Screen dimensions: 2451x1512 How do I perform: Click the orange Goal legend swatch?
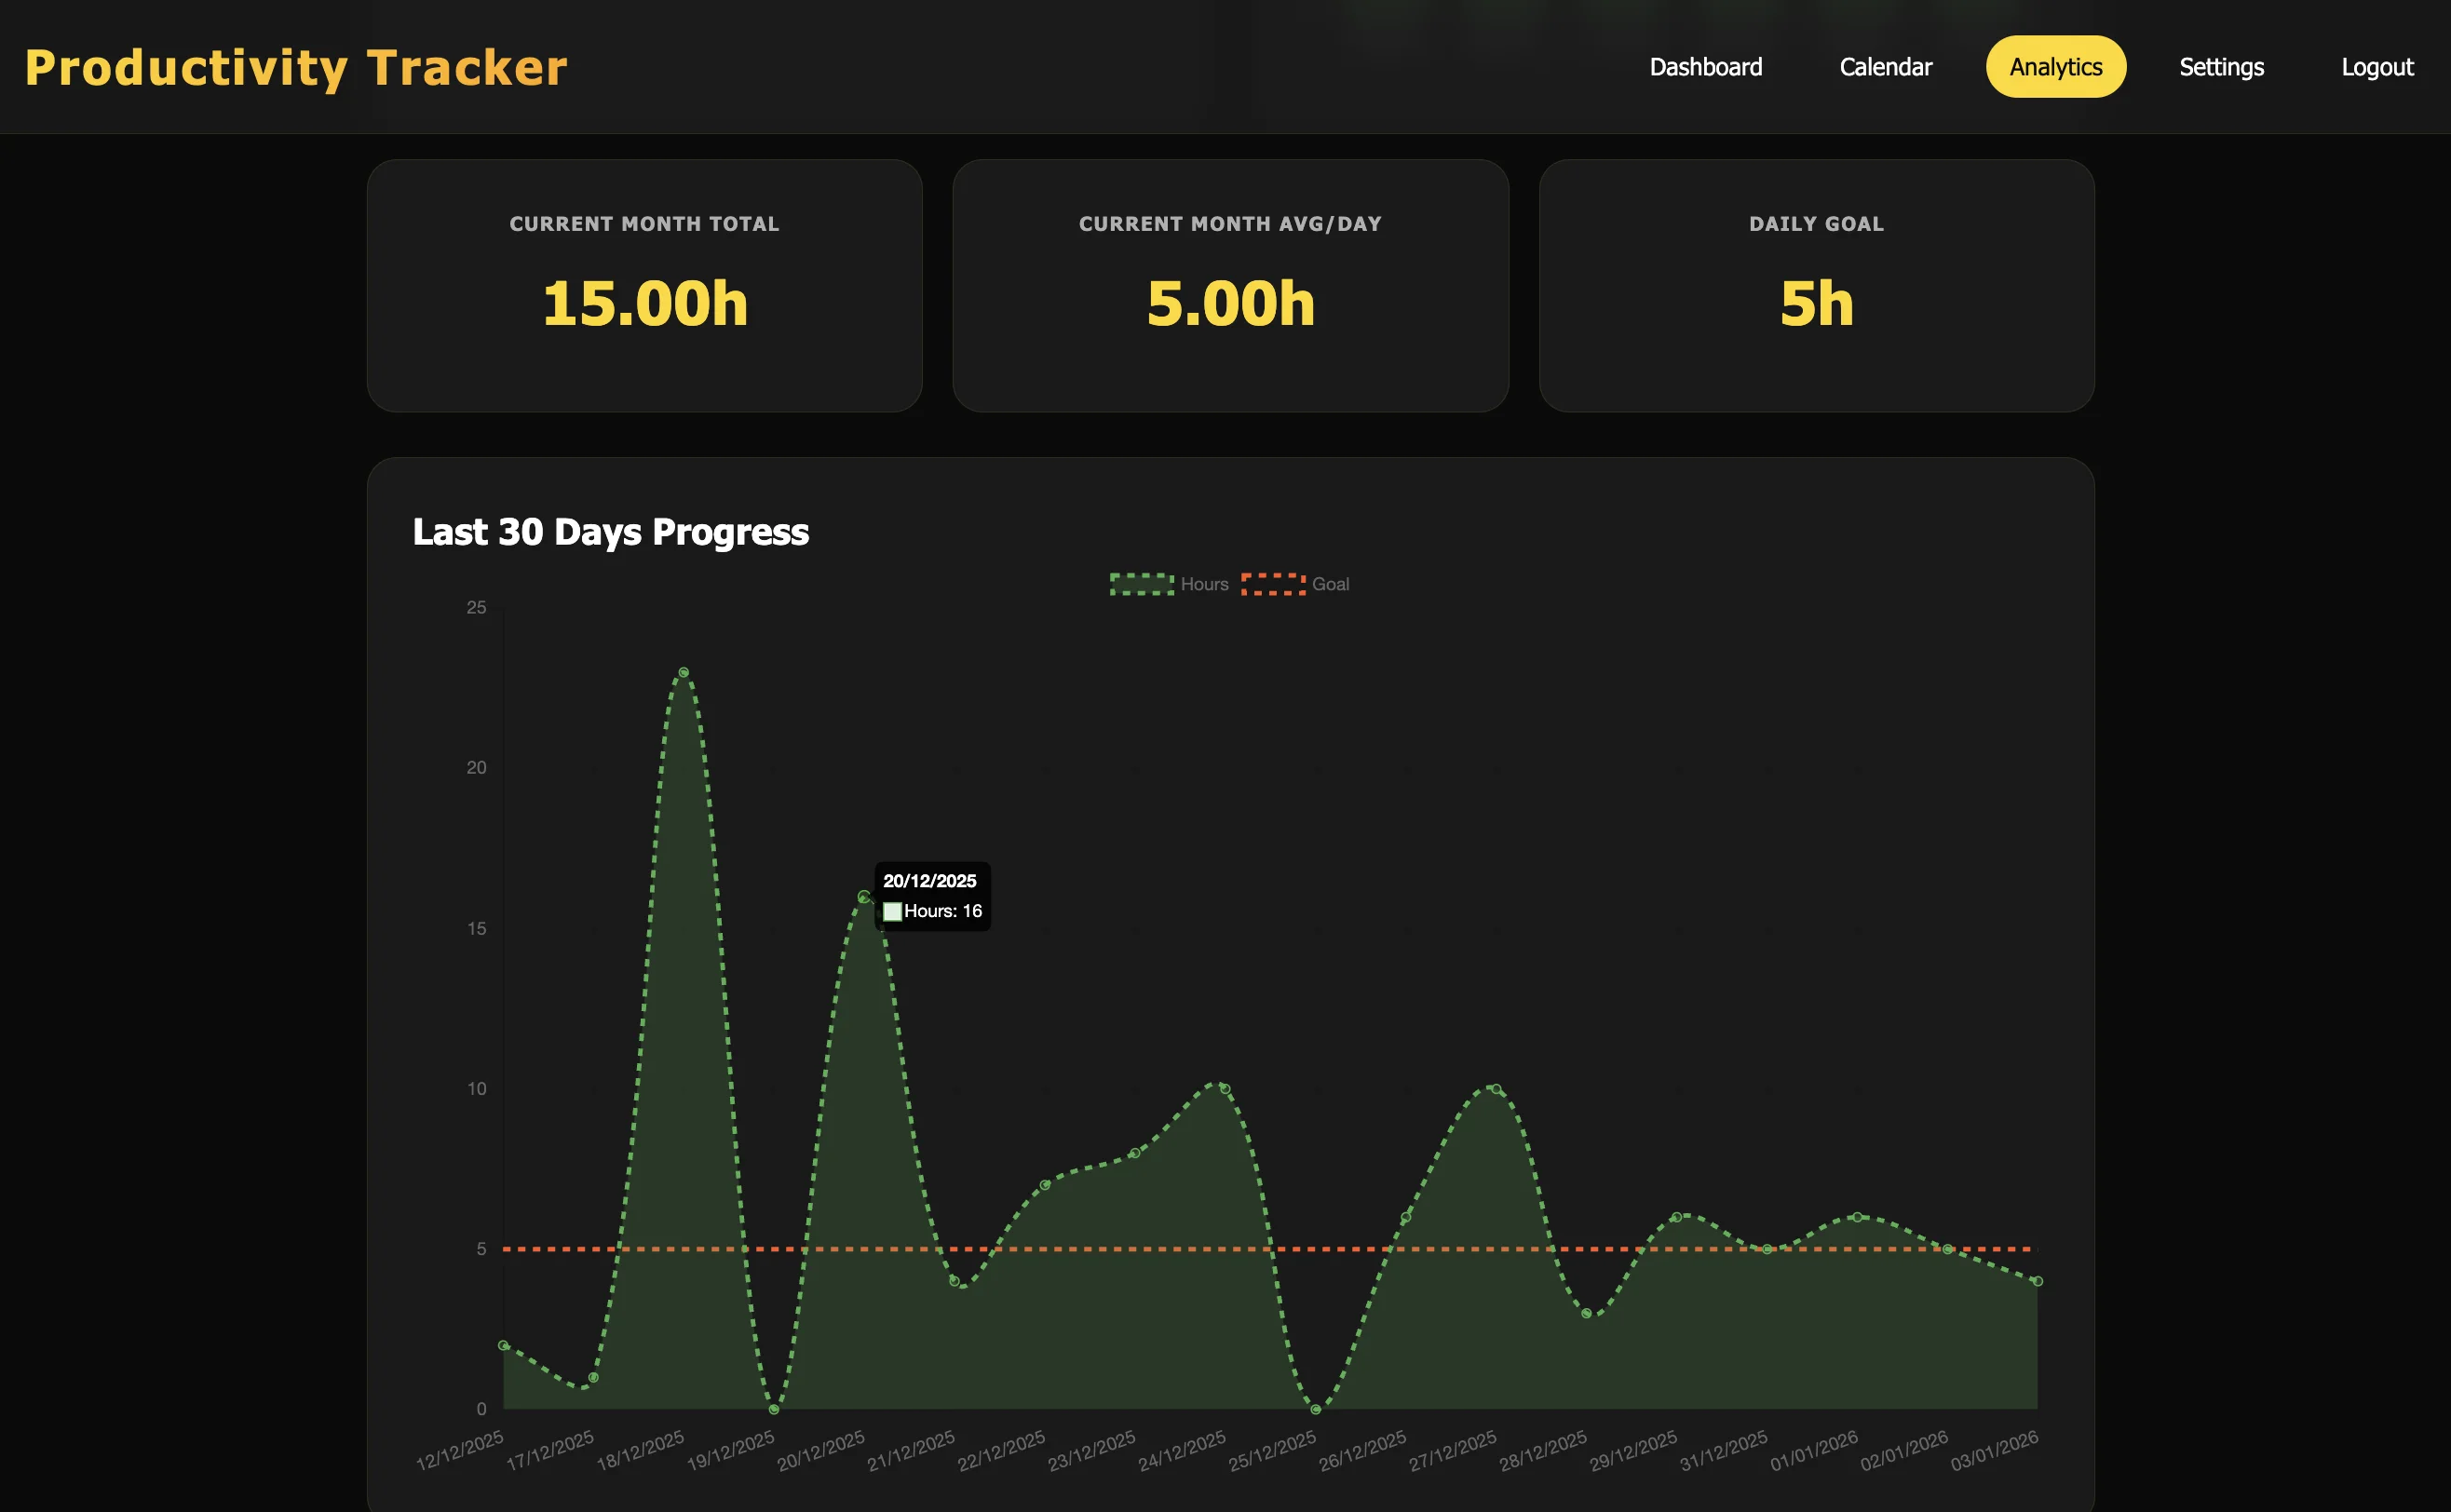[x=1272, y=584]
